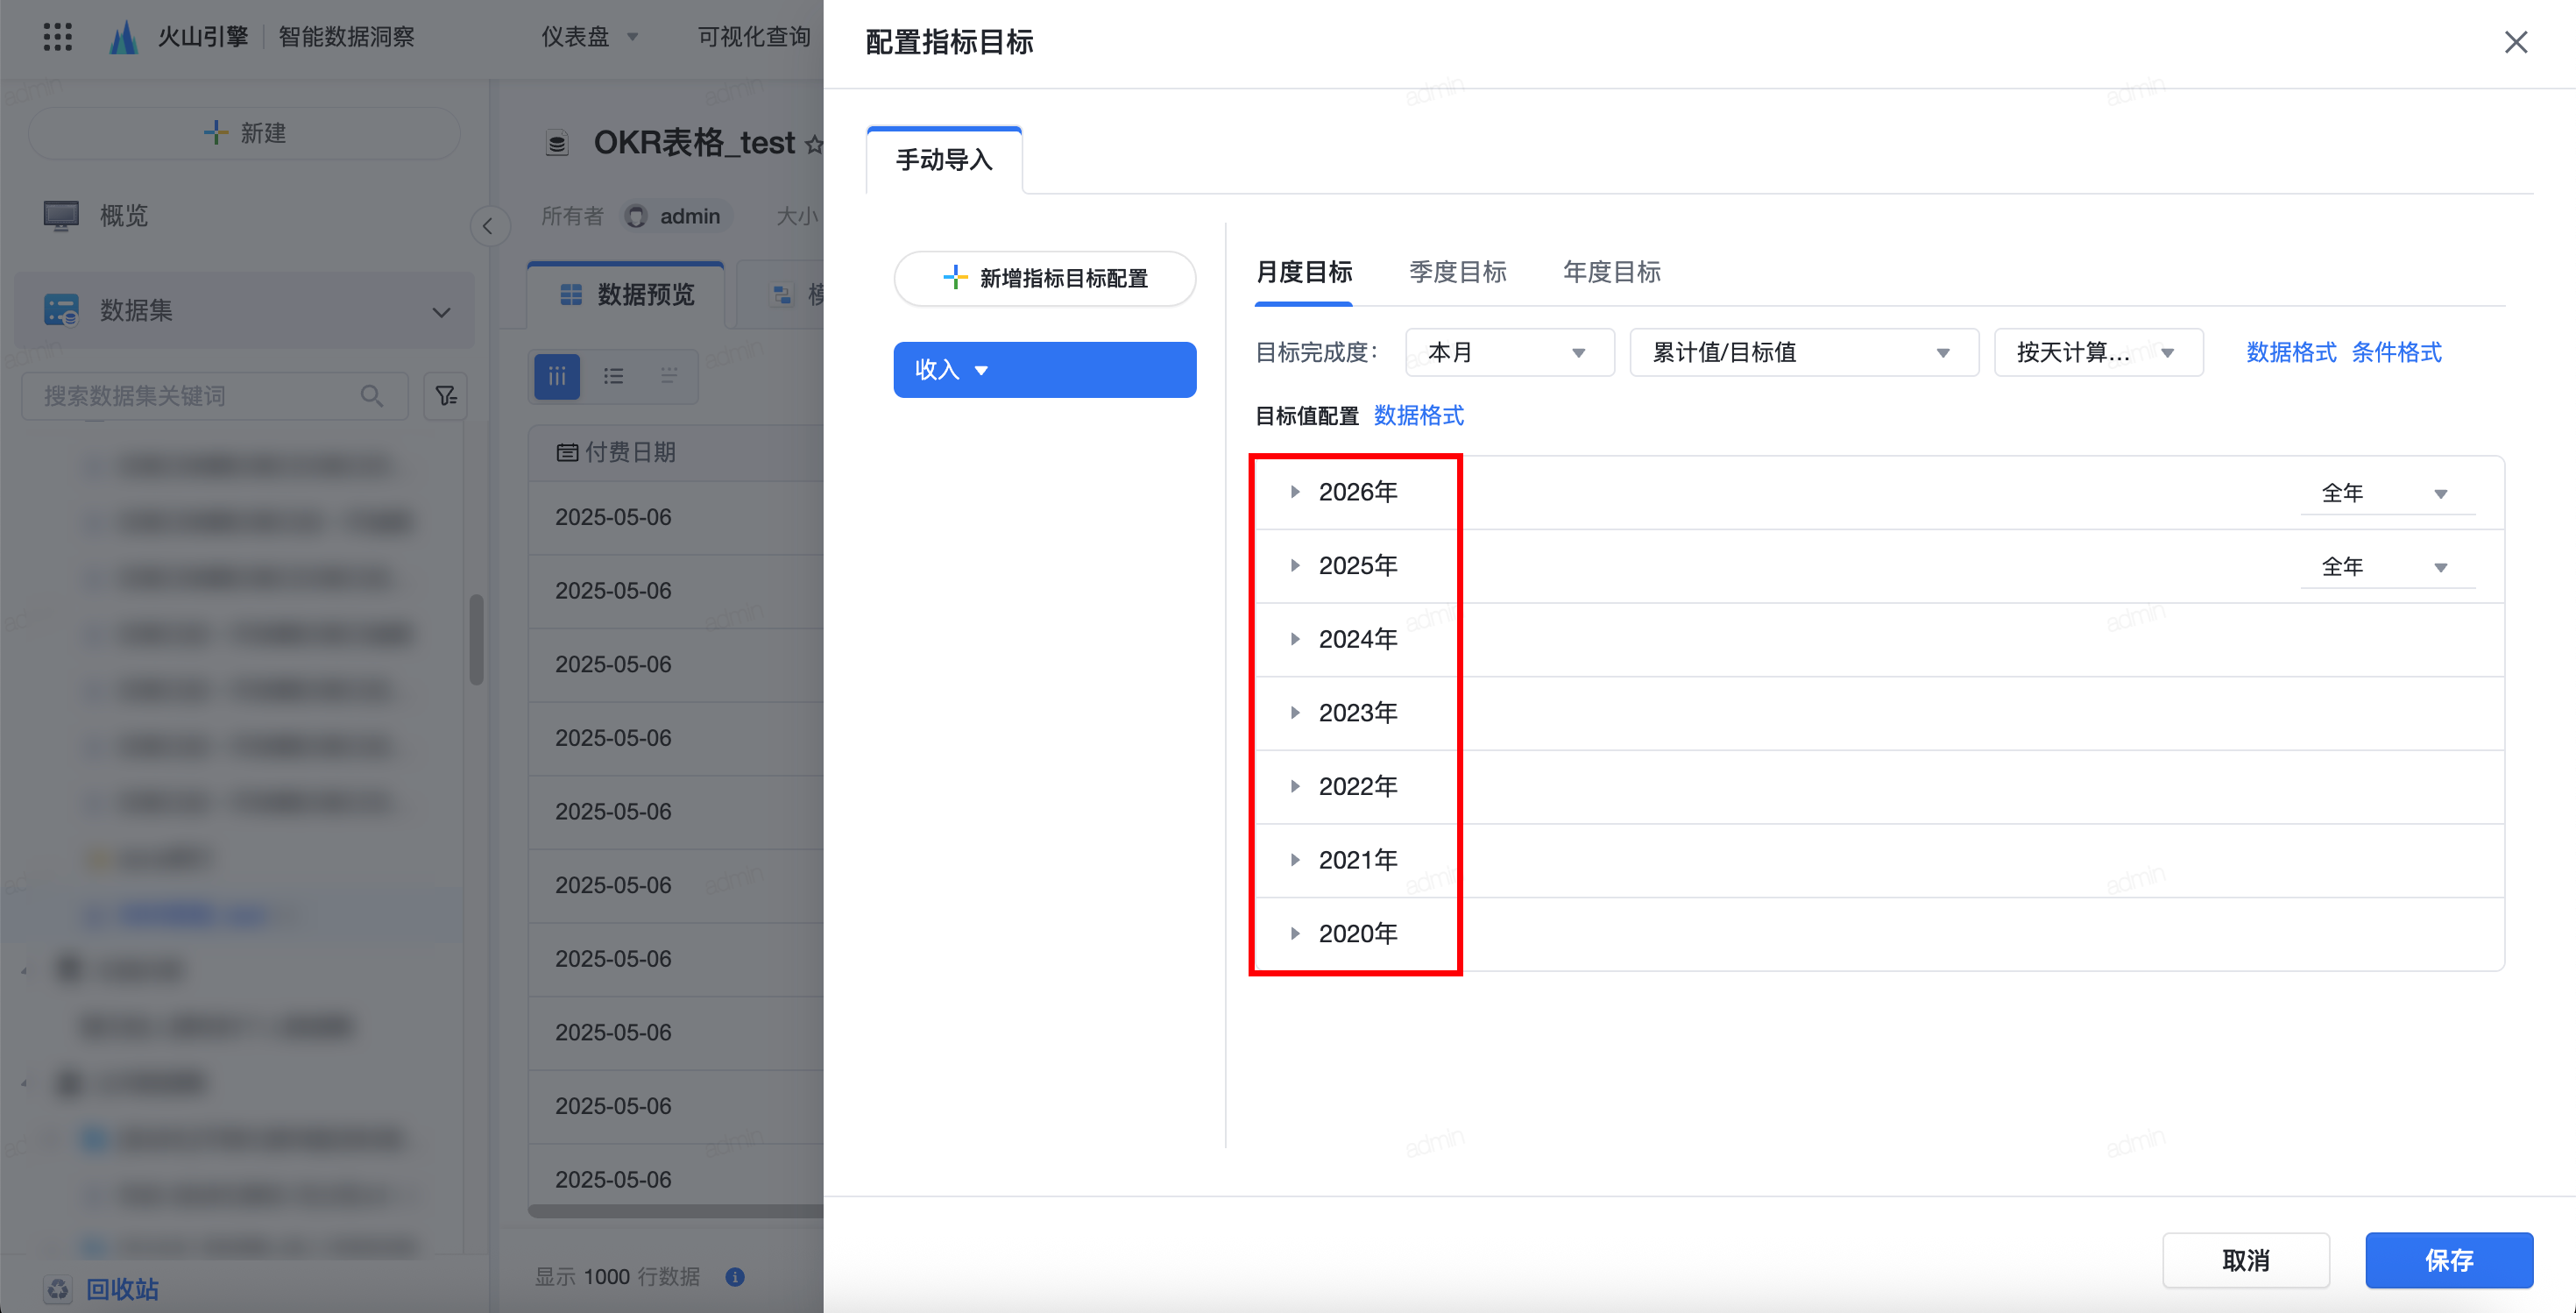Screen dimensions: 2576x1313
Task: Click the admin avatar icon
Action: (x=637, y=216)
